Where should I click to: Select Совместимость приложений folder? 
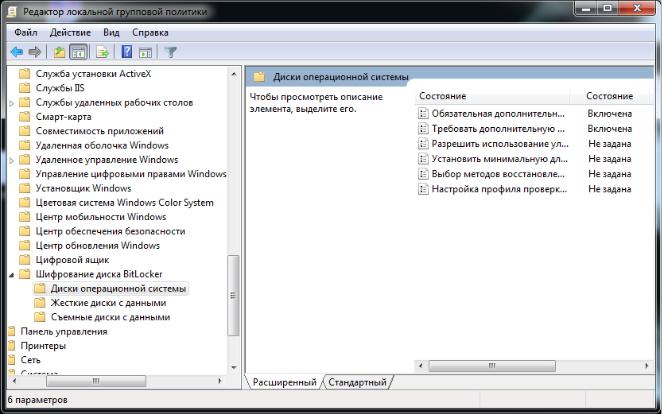pos(100,131)
